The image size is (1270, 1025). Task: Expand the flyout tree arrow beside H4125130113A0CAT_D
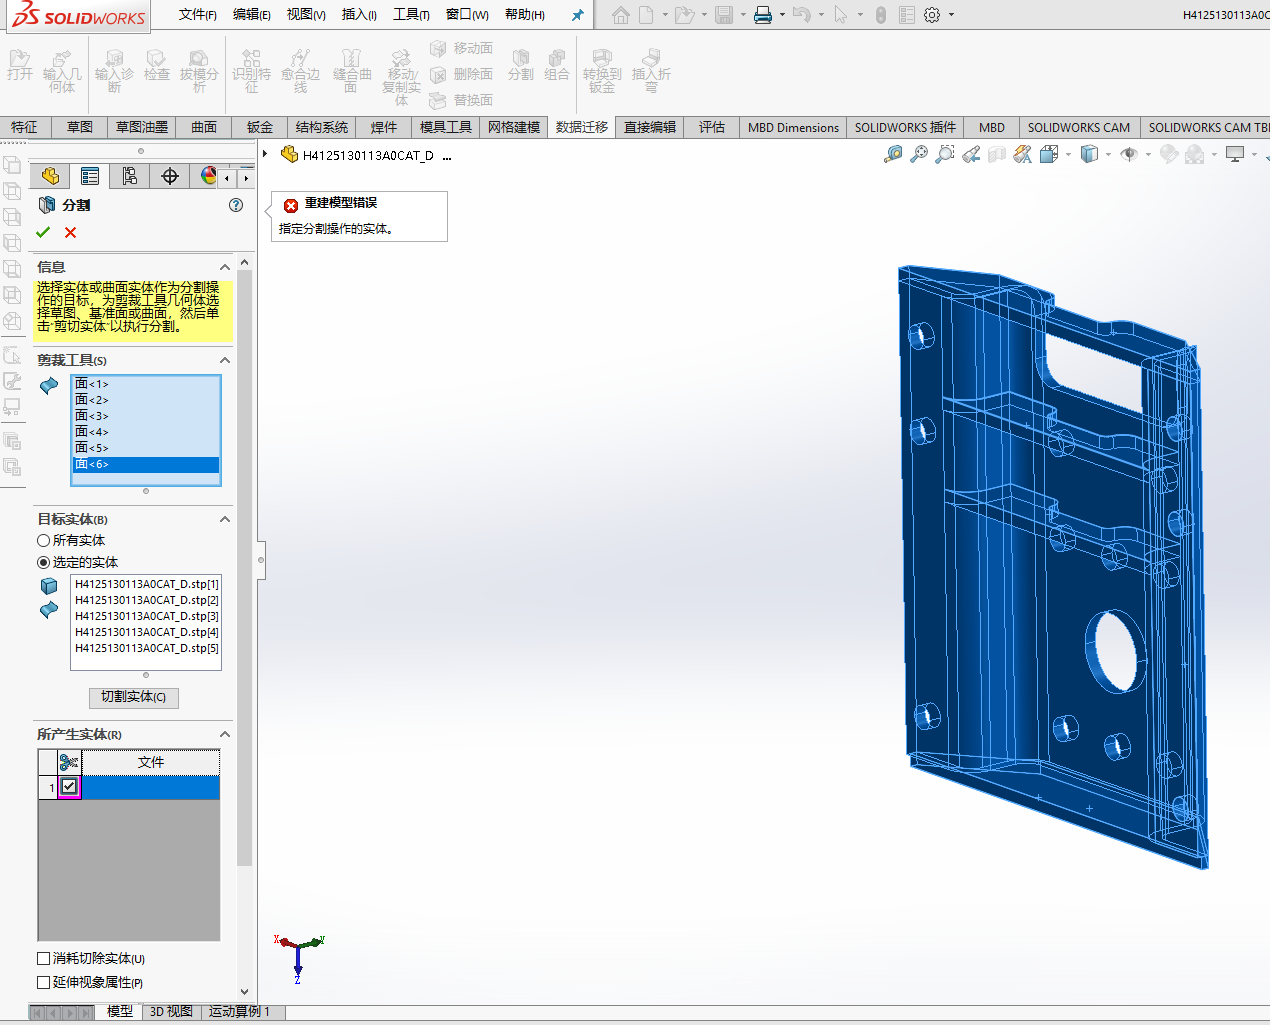pos(265,154)
